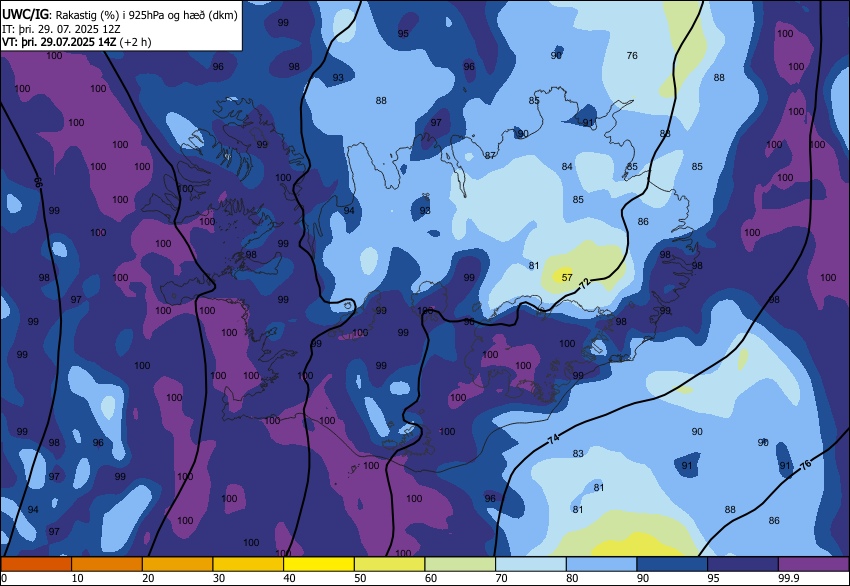Click the 30–40 legend color swatch
The width and height of the screenshot is (850, 586).
(x=248, y=564)
